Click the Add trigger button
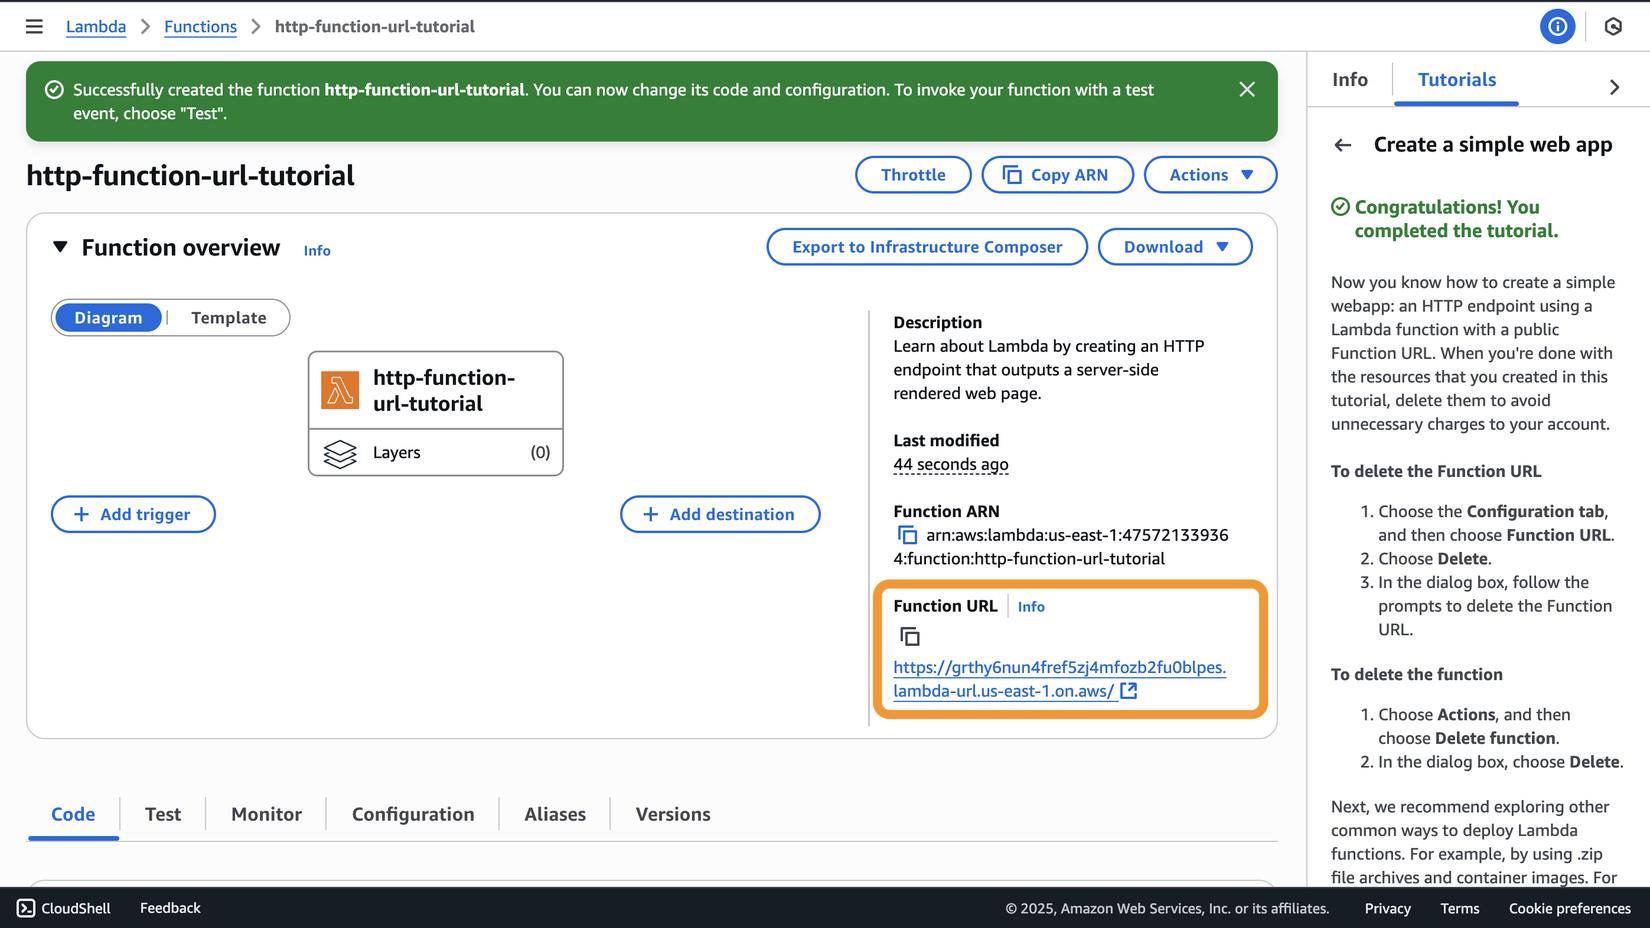Viewport: 1650px width, 928px height. click(133, 514)
